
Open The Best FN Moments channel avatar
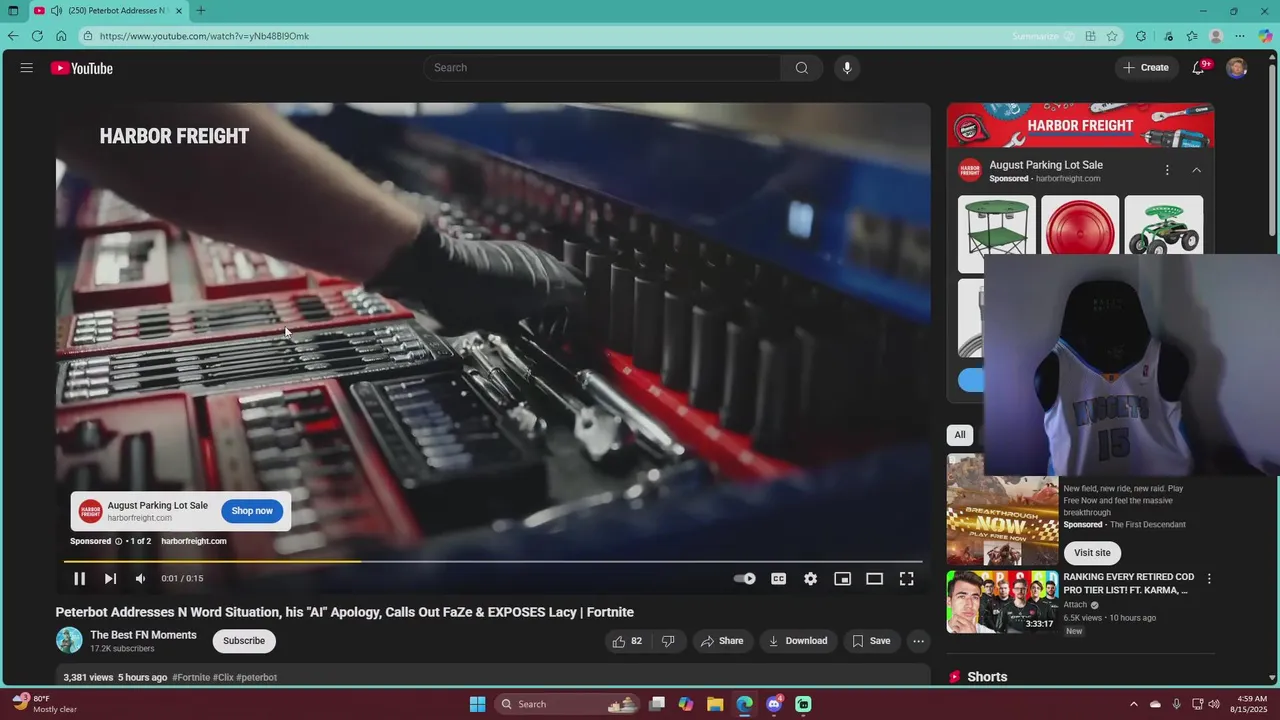(69, 641)
